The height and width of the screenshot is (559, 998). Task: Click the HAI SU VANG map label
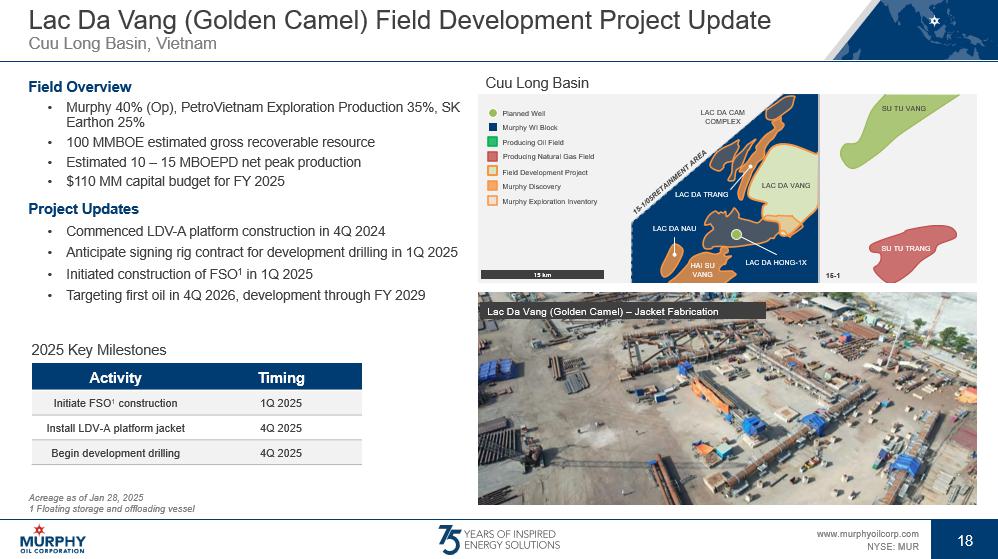coord(703,270)
